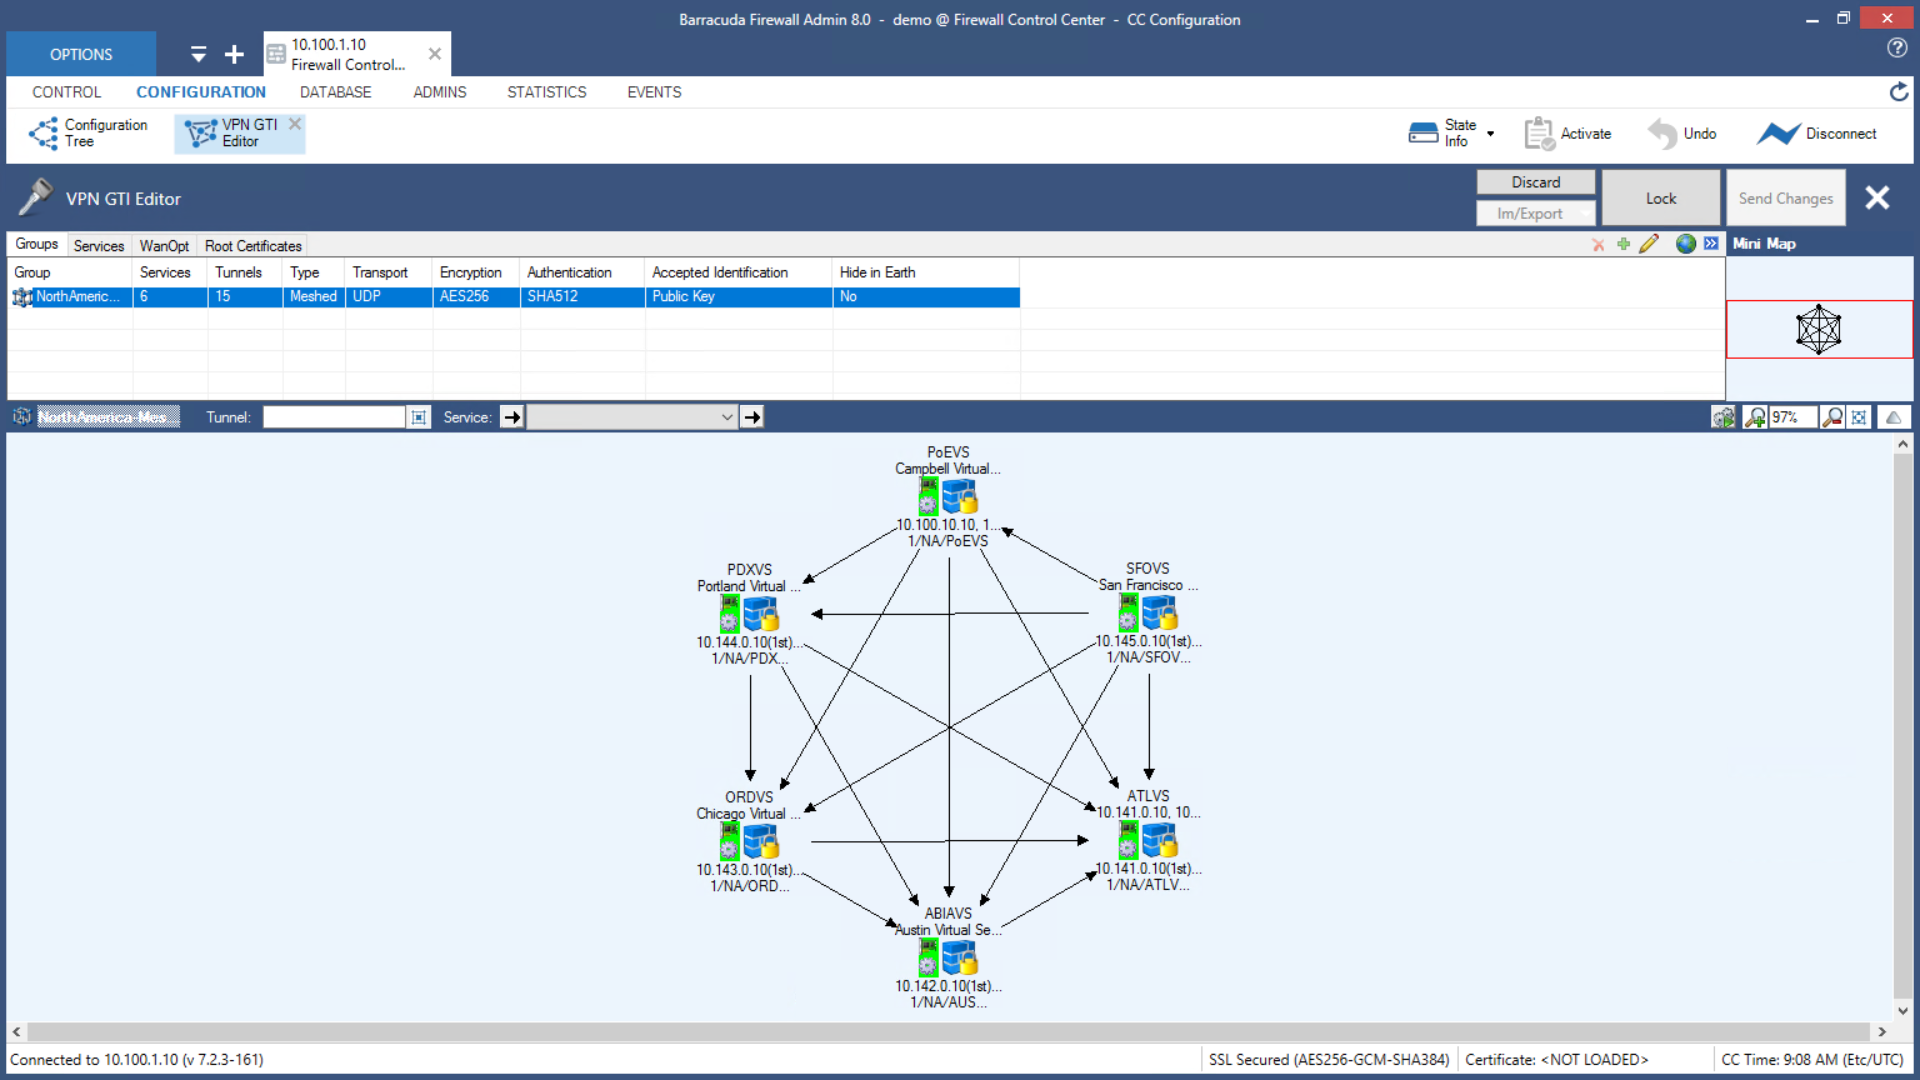Select the PoEVS Campbell Virtual node
1920x1080 pixels.
coord(947,496)
